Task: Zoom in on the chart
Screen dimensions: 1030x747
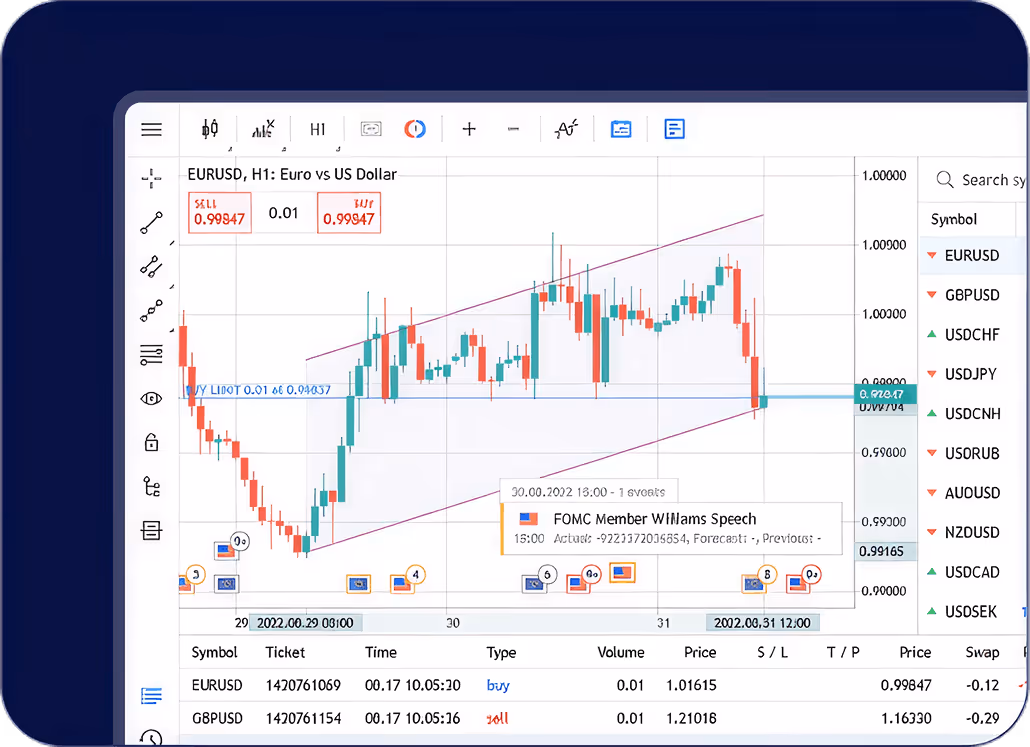Action: pos(468,129)
